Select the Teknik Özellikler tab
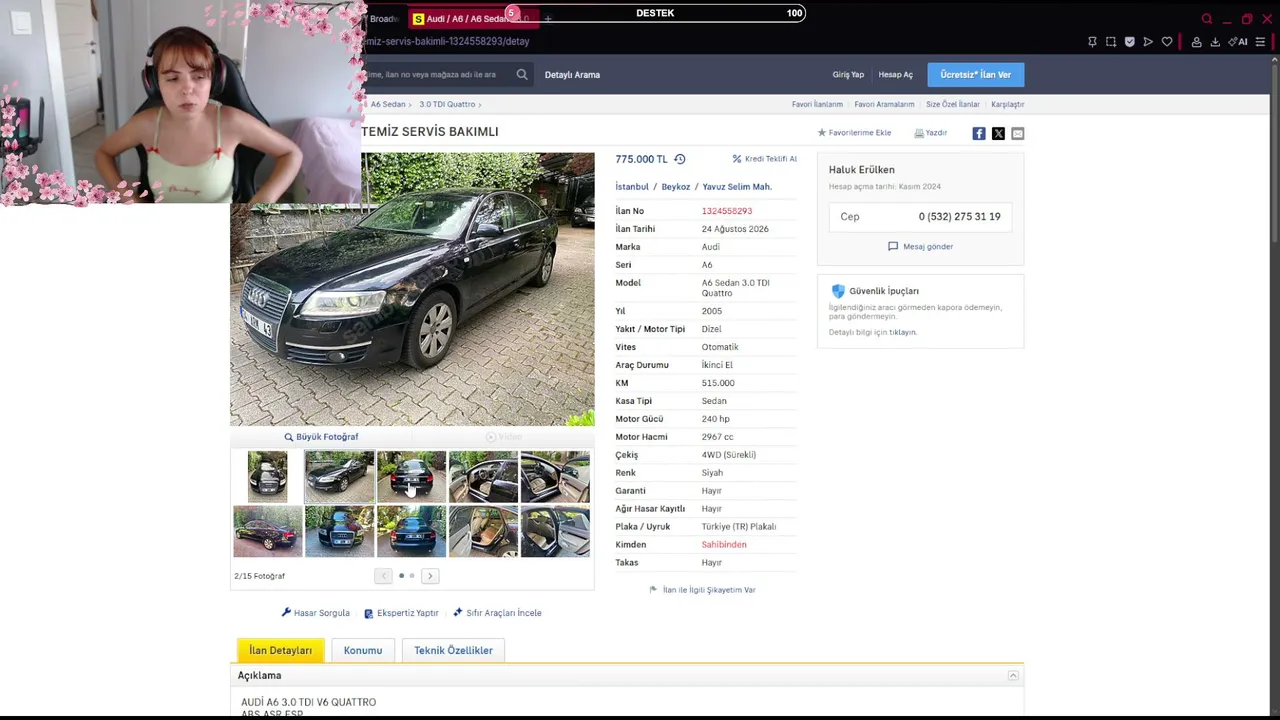 (x=453, y=650)
